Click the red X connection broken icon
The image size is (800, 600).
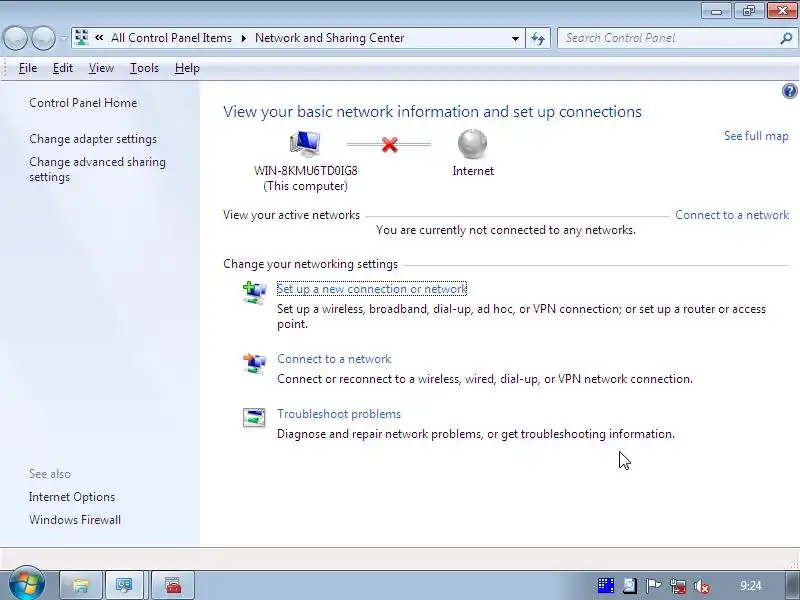coord(389,144)
